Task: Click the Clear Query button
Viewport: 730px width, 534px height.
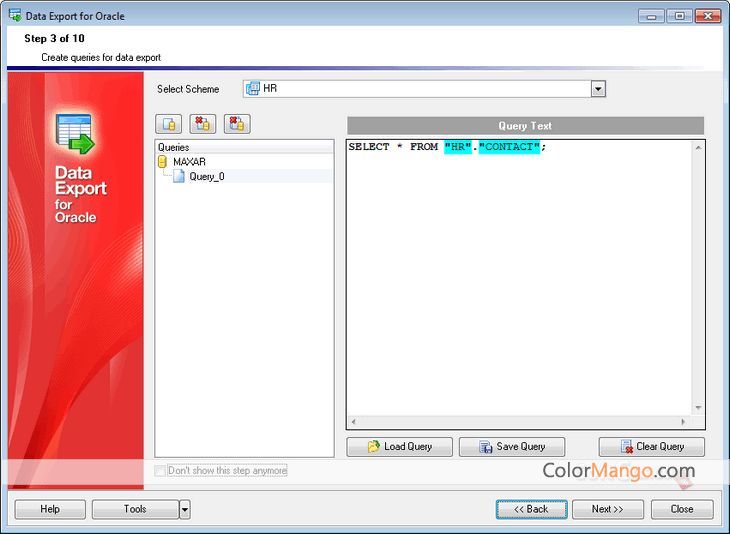Action: (x=652, y=447)
